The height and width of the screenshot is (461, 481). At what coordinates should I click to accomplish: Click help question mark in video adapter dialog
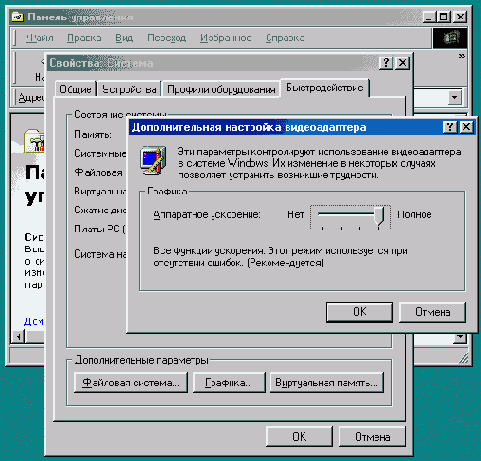450,127
